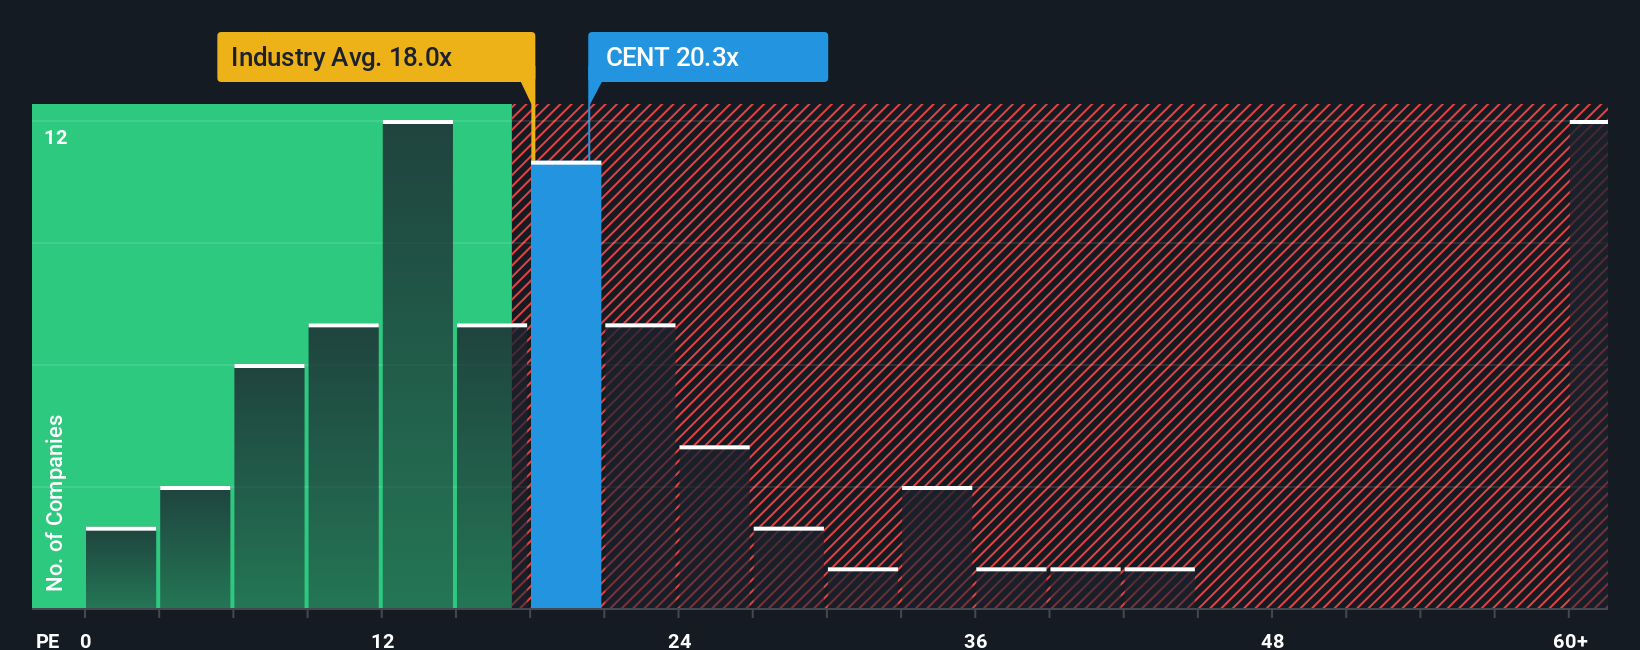The width and height of the screenshot is (1640, 650).
Task: Click the x-axis tick label 36
Action: point(976,640)
